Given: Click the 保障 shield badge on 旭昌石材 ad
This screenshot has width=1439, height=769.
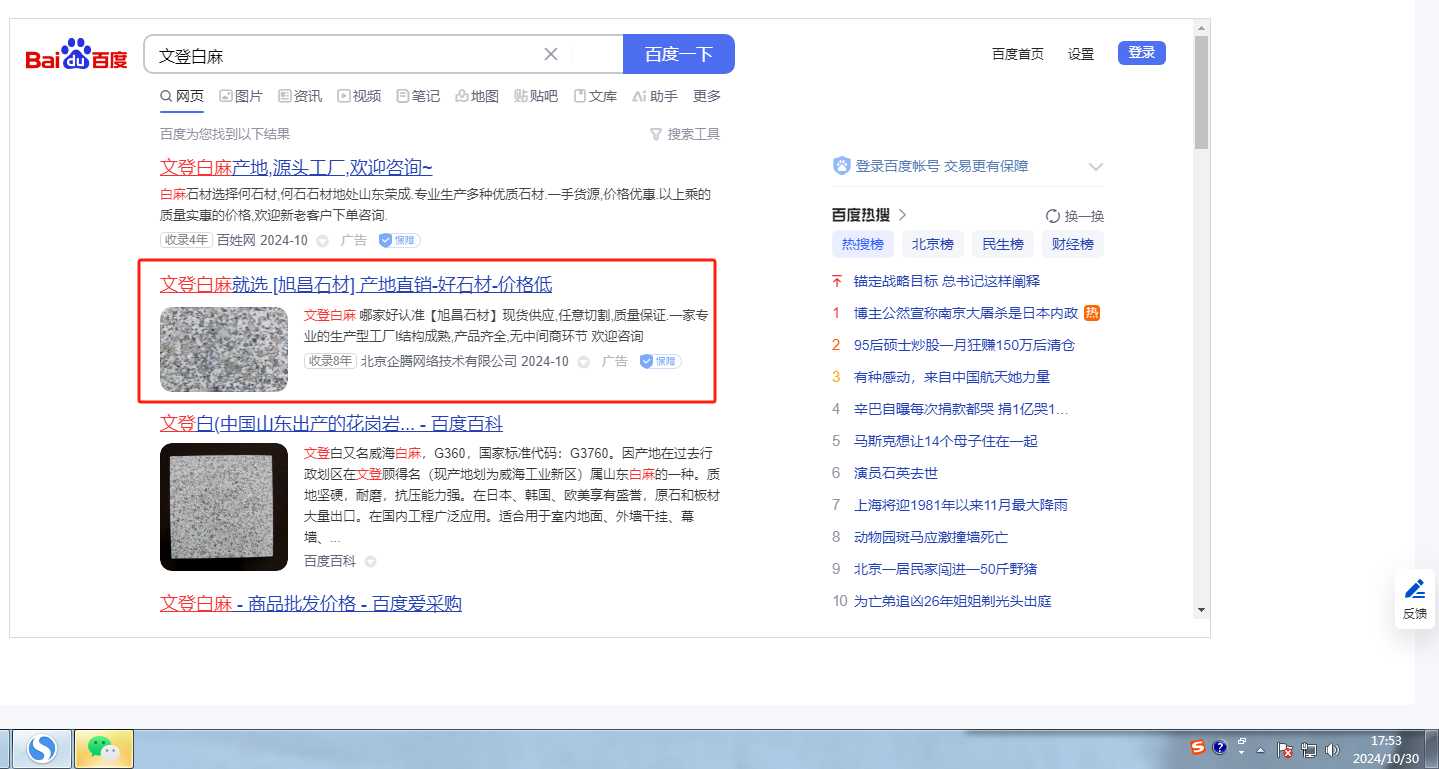Looking at the screenshot, I should pyautogui.click(x=660, y=361).
